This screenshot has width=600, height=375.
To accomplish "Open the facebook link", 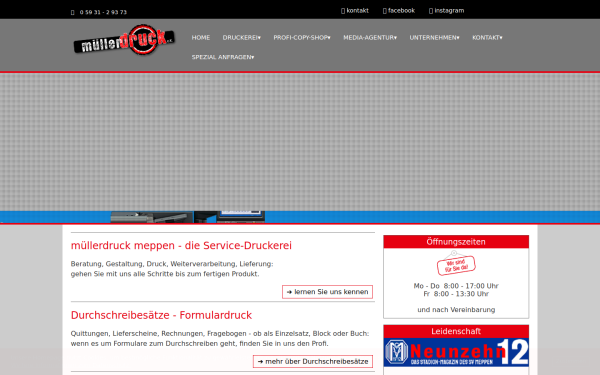I will pyautogui.click(x=401, y=11).
